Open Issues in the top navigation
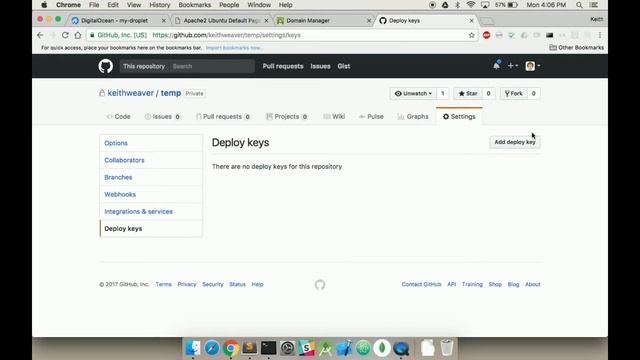This screenshot has width=640, height=360. coord(320,66)
